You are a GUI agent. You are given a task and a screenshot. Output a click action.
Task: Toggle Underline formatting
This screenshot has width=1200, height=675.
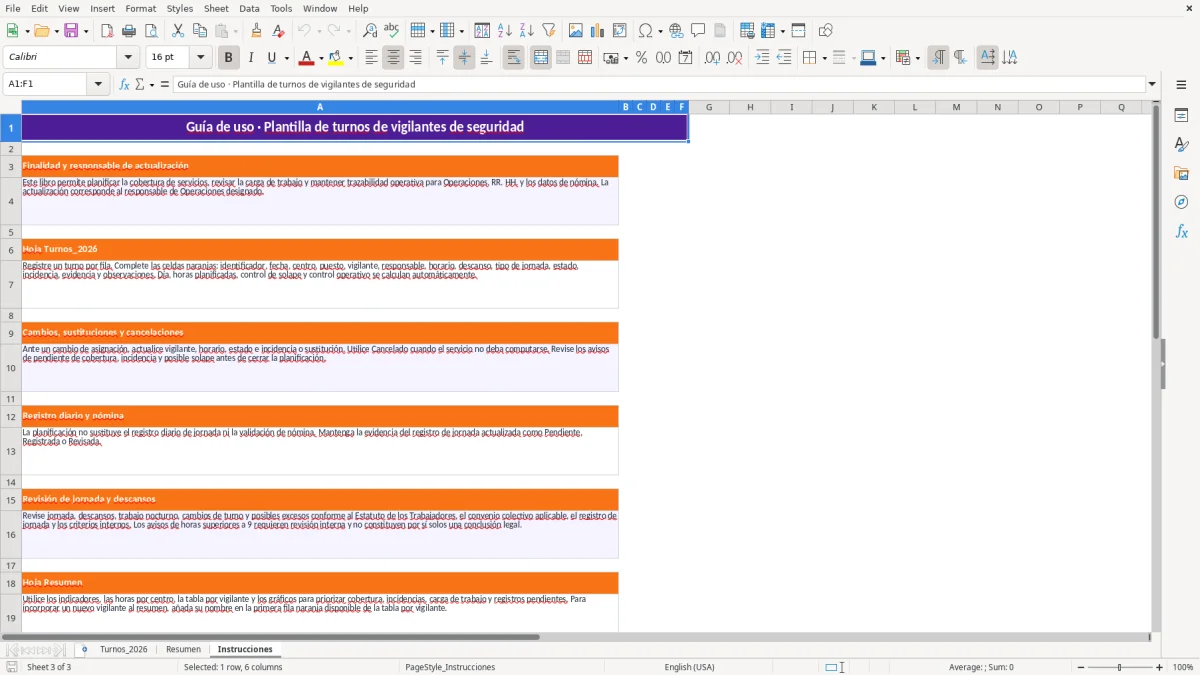tap(272, 58)
